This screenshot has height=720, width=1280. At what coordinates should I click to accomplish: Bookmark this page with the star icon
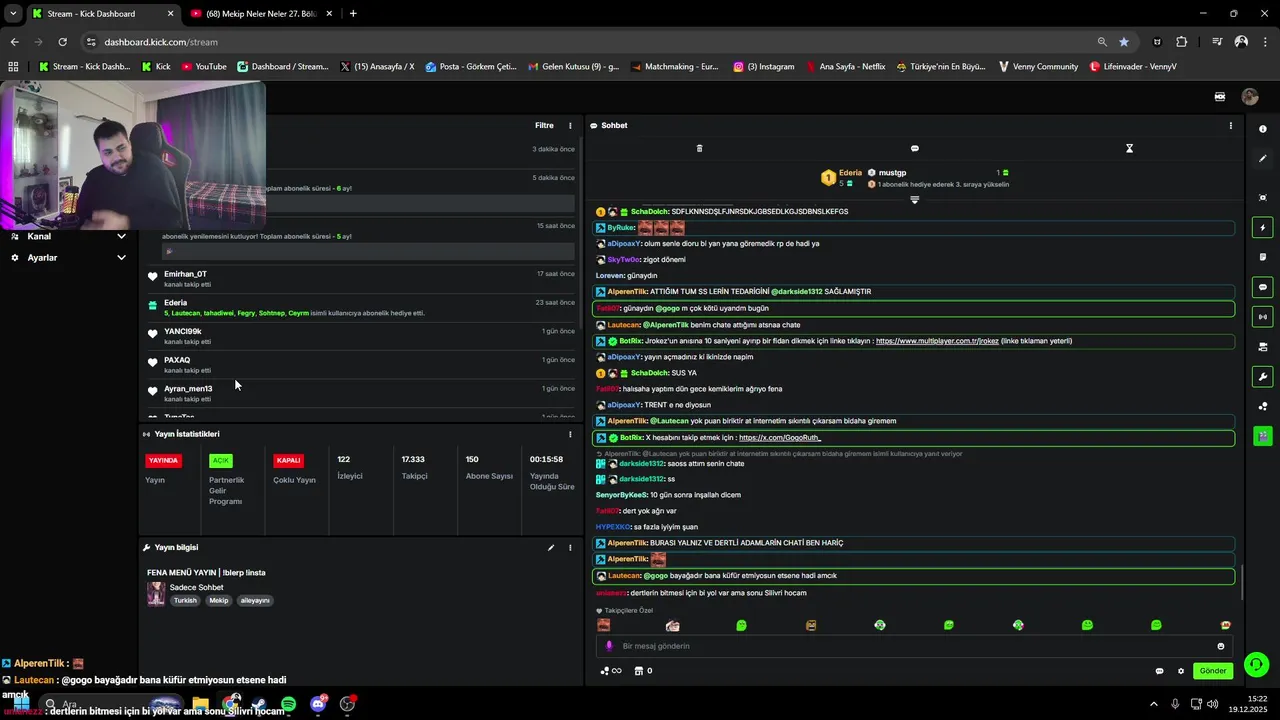pyautogui.click(x=1124, y=42)
